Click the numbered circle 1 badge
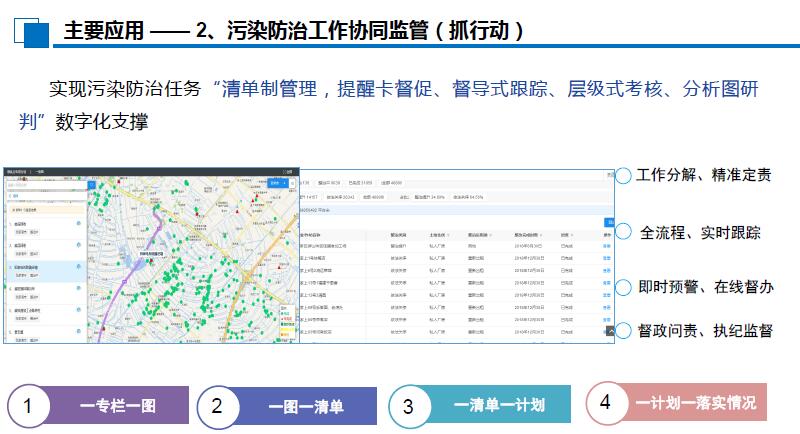This screenshot has width=800, height=434. click(x=29, y=406)
